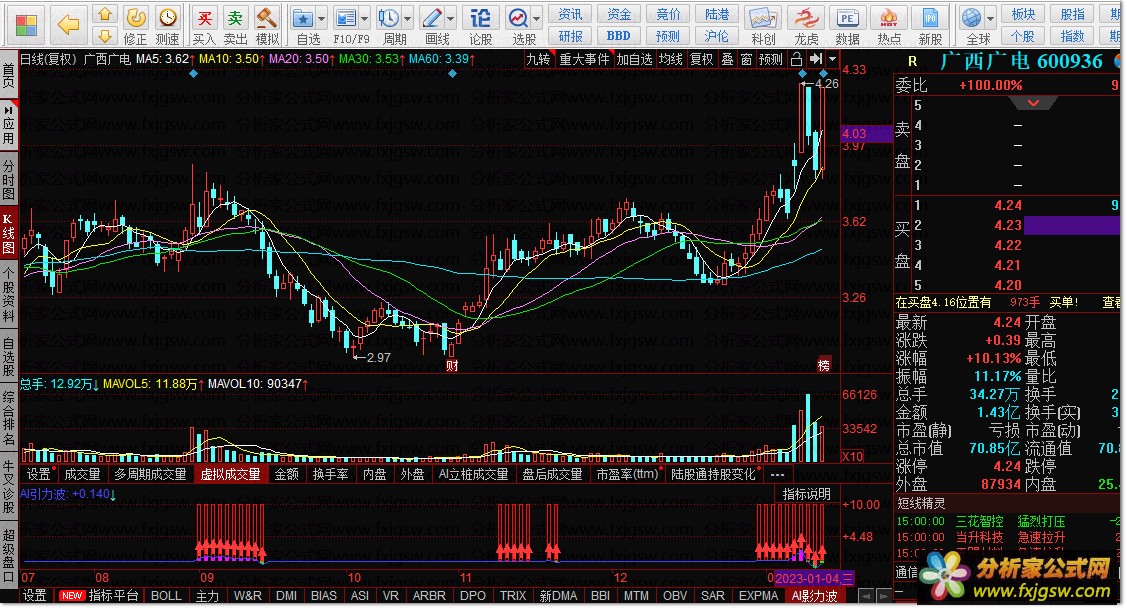This screenshot has width=1127, height=608.
Task: Open the 自选 favorites folder icon
Action: click(303, 18)
